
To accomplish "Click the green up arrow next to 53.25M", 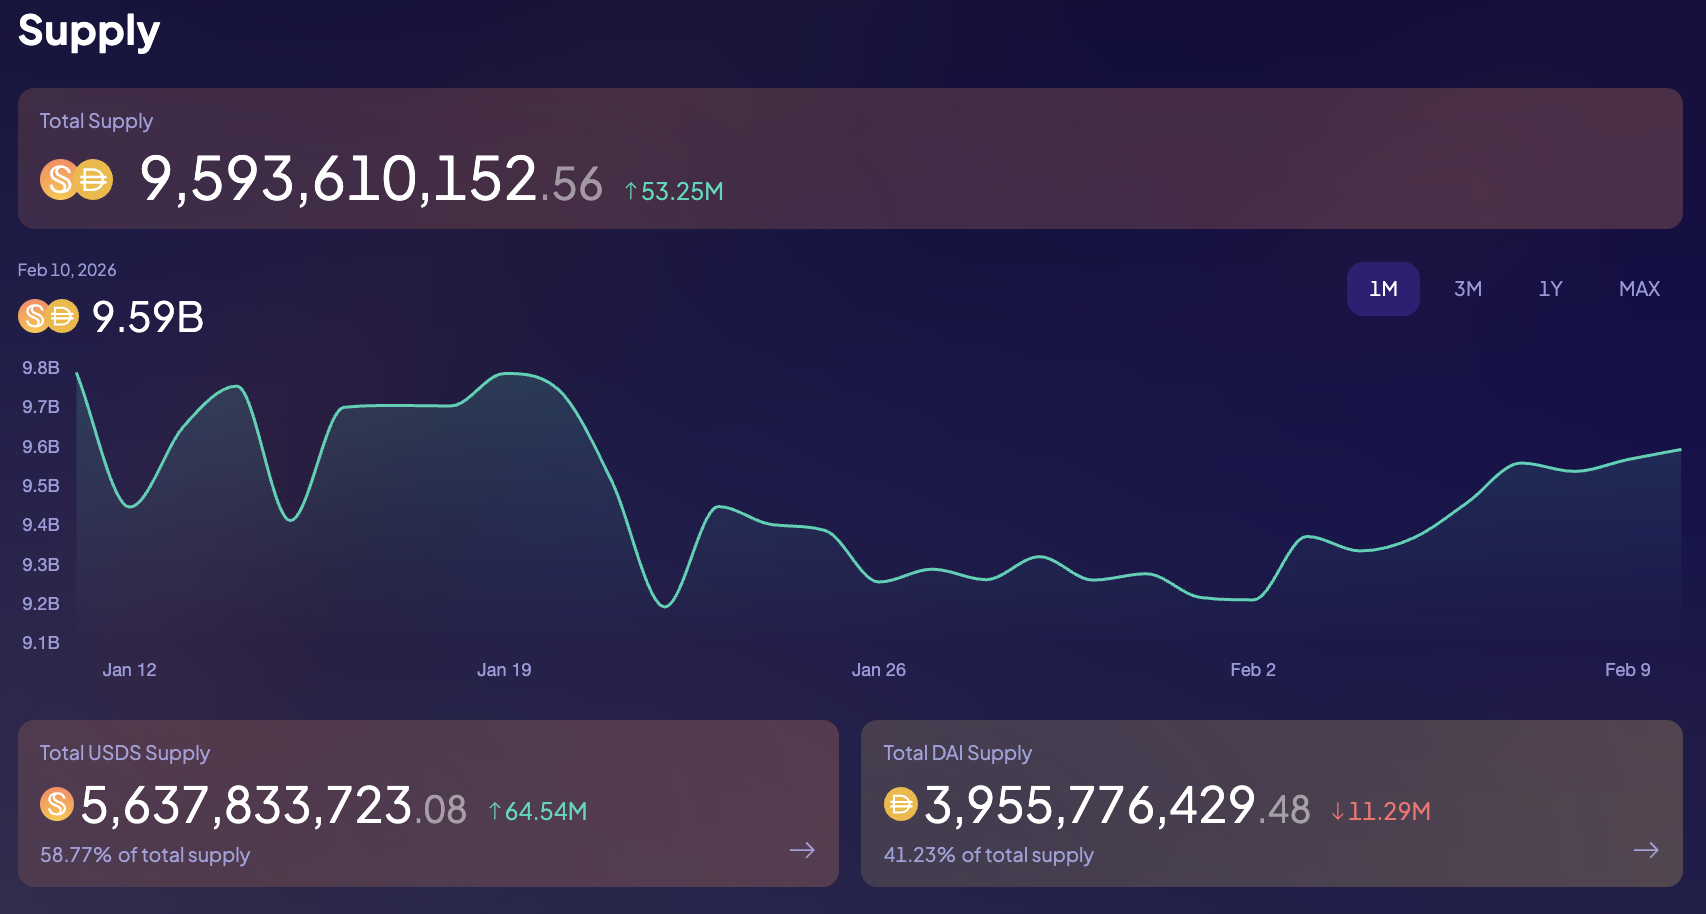I will click(631, 191).
